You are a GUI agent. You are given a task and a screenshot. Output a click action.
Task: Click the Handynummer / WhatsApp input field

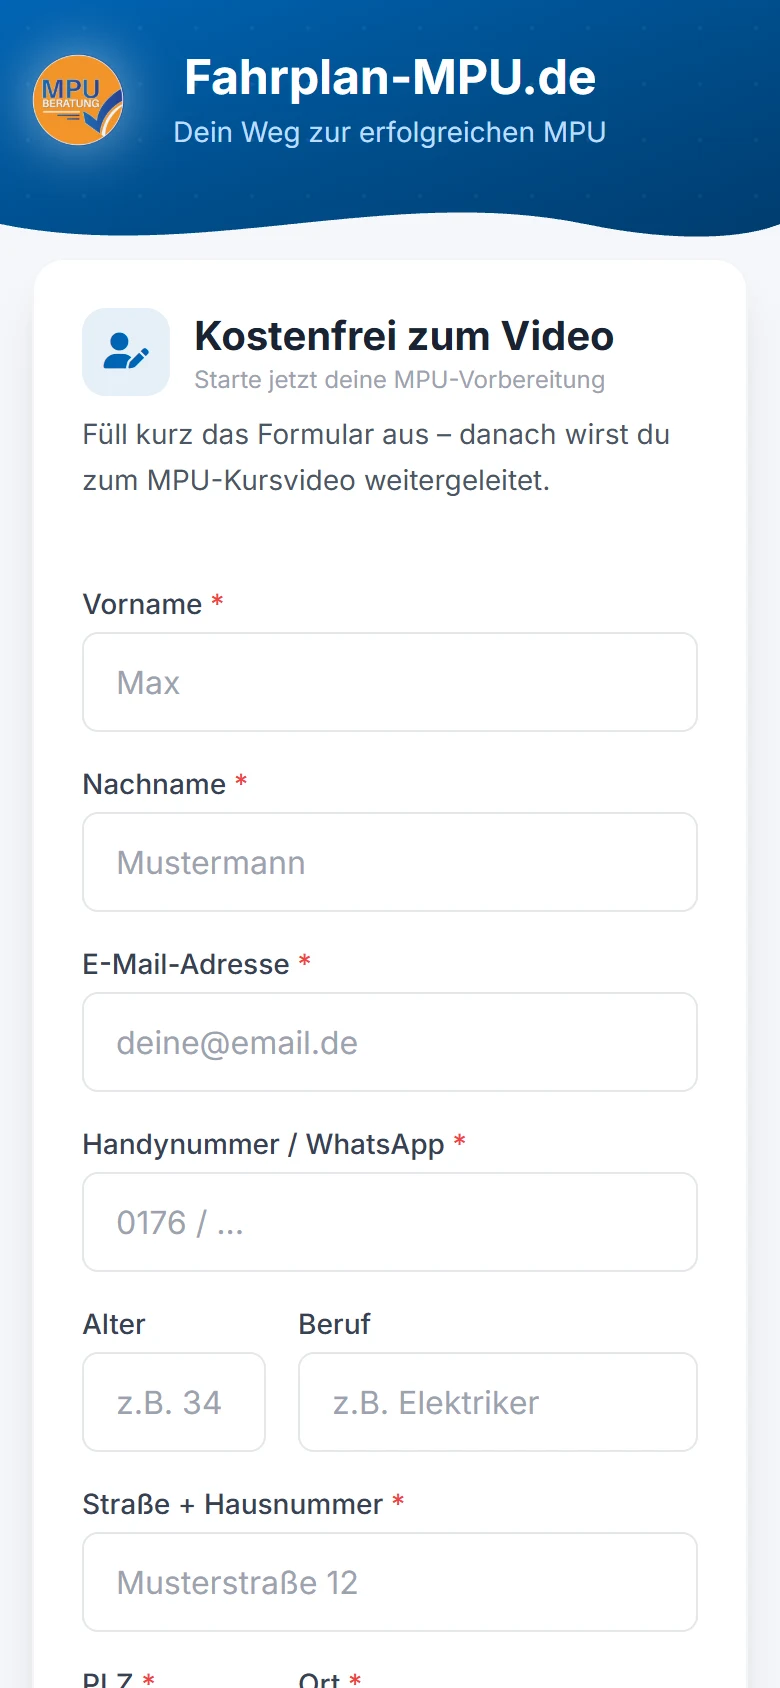389,1221
